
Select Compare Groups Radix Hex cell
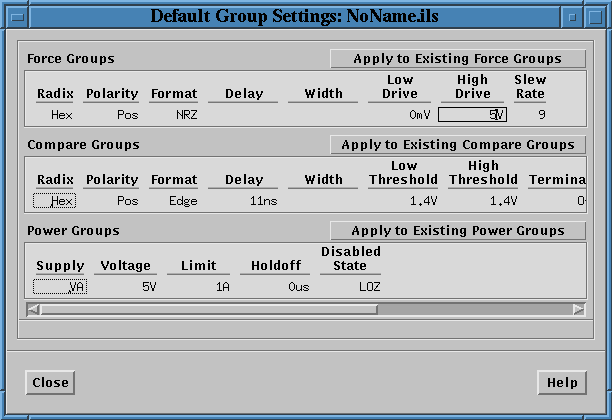[55, 201]
